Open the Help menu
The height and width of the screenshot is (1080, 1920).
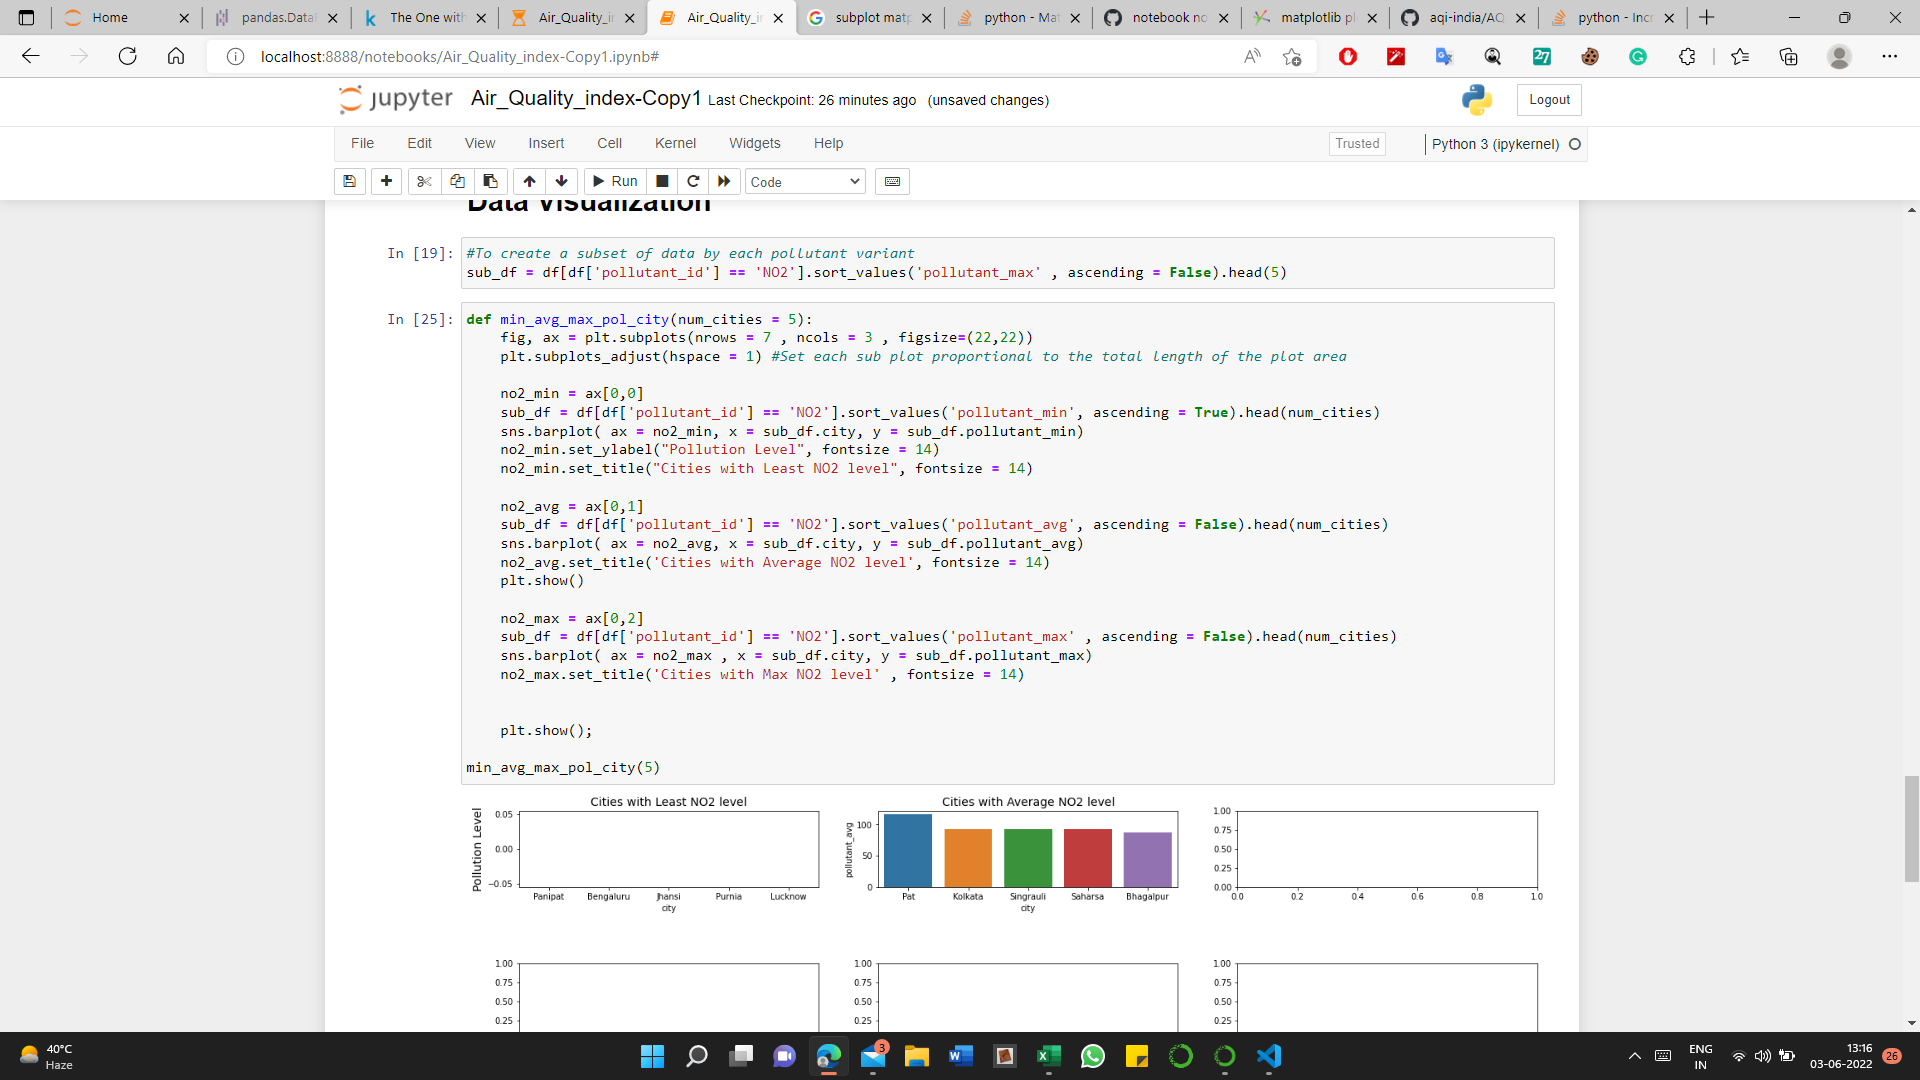[x=828, y=143]
